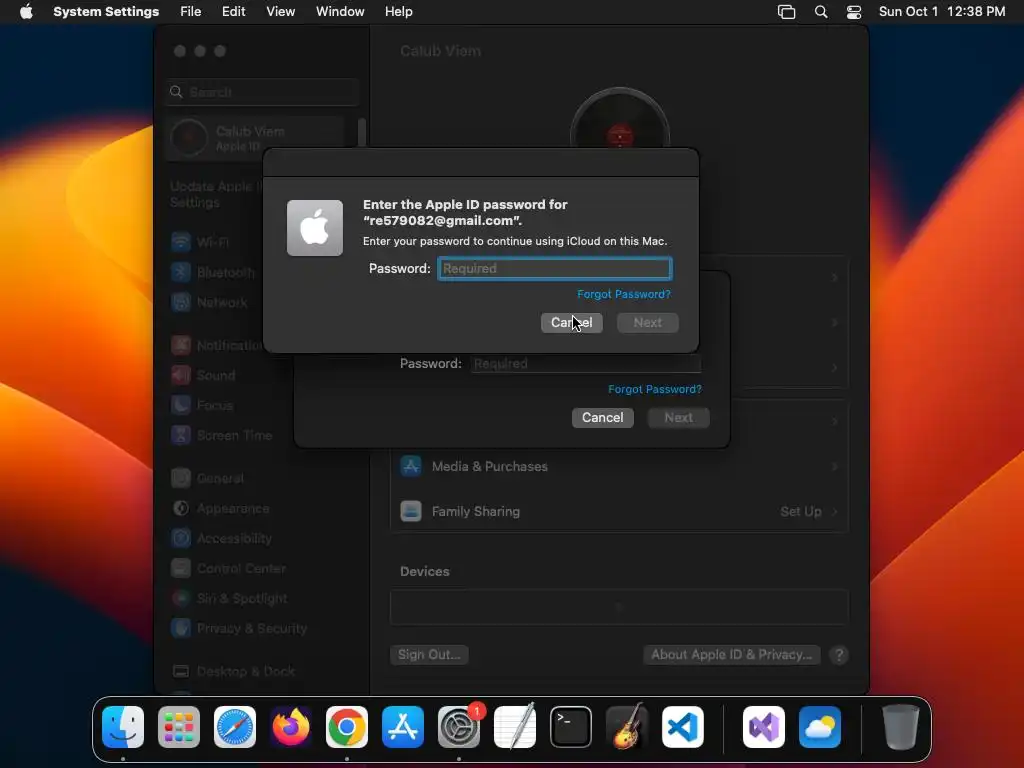Screen dimensions: 1024x768
Task: Launch Firefox from the Dock
Action: point(291,727)
